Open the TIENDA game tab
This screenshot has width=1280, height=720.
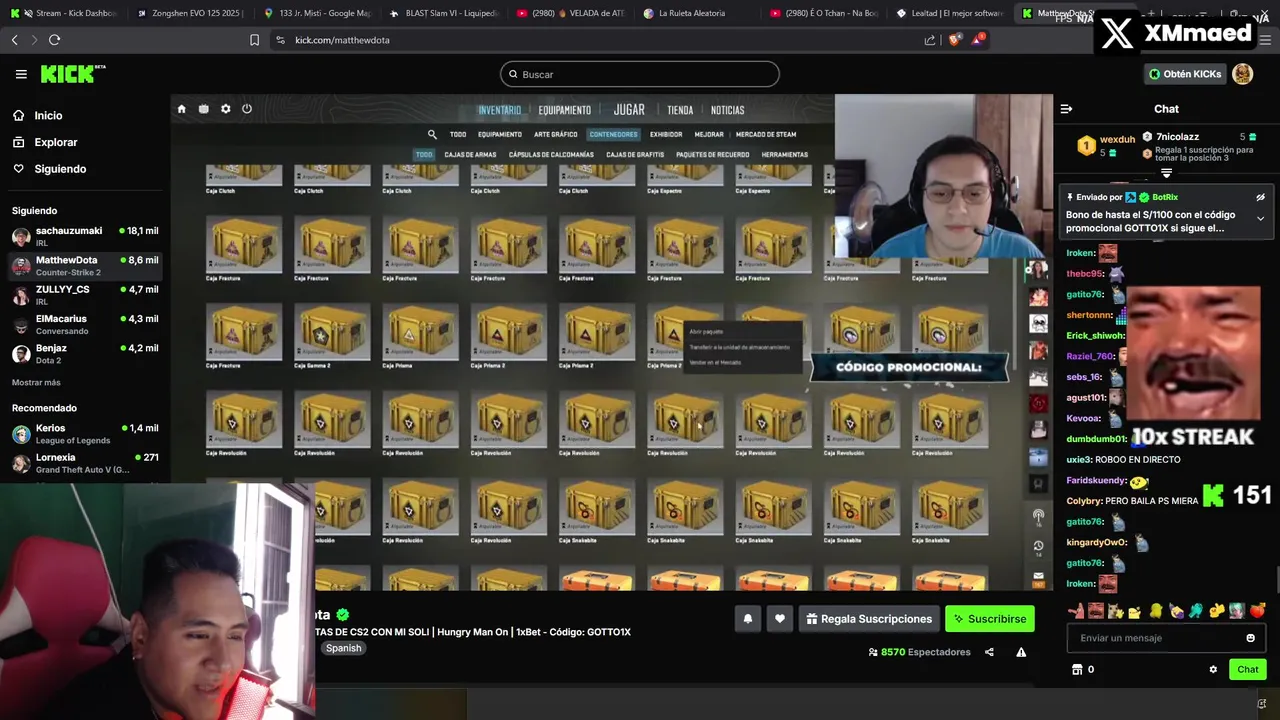[x=680, y=110]
